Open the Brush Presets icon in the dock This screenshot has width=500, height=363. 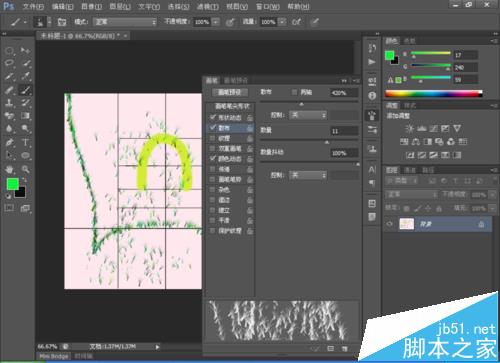[372, 130]
